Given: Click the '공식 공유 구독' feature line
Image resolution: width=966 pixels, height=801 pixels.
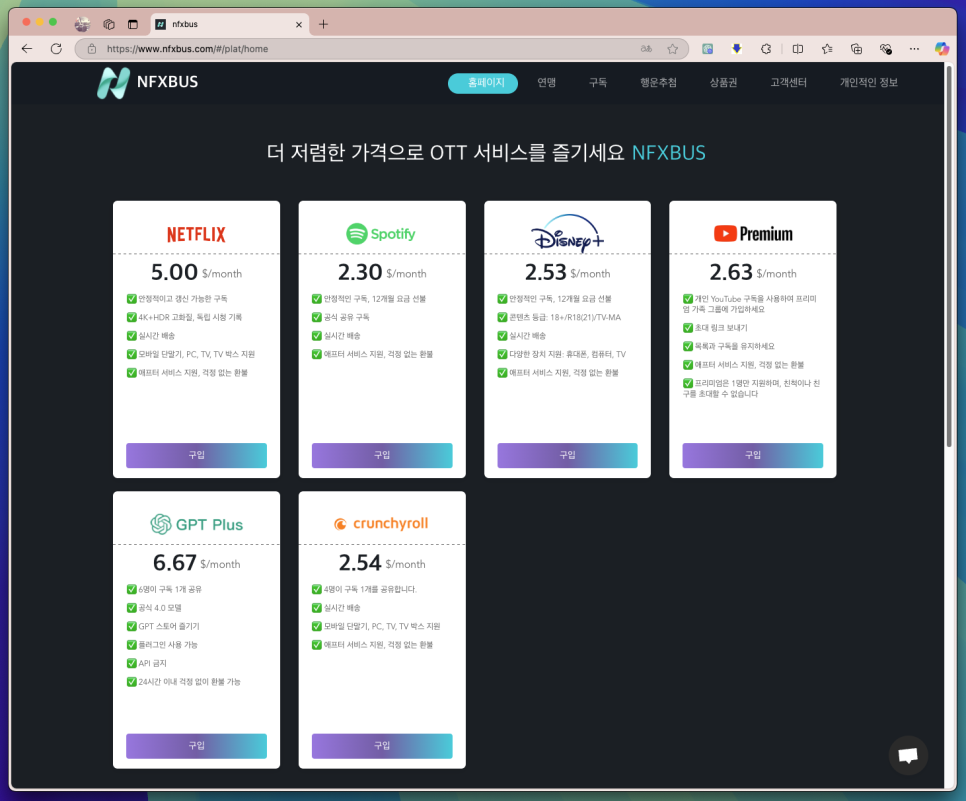Looking at the screenshot, I should coord(341,317).
